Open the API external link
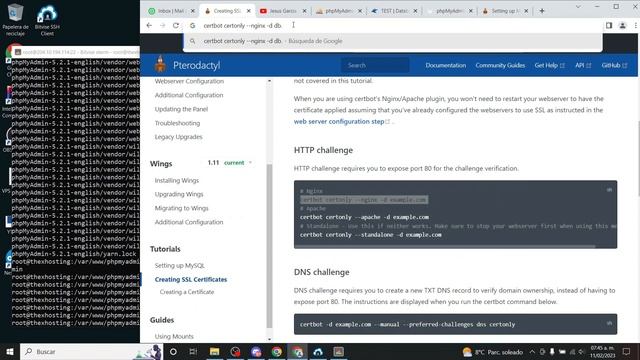 coord(583,65)
